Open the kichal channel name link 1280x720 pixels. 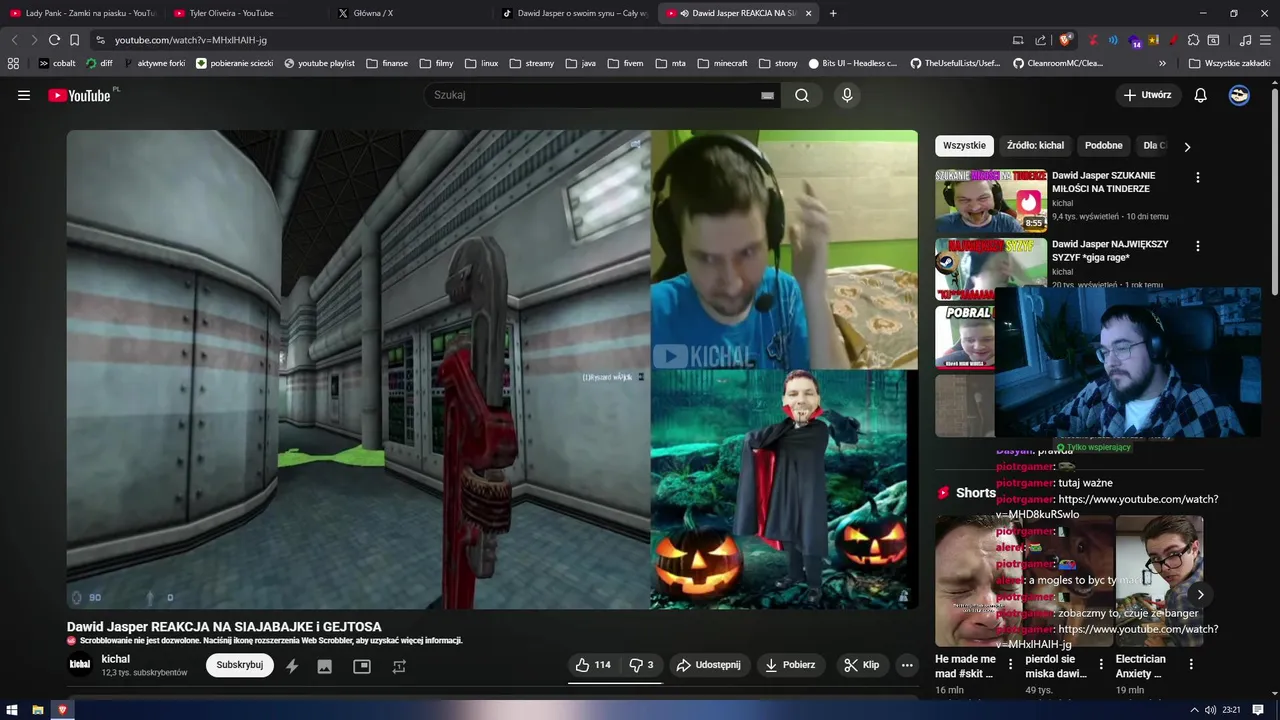(x=116, y=659)
